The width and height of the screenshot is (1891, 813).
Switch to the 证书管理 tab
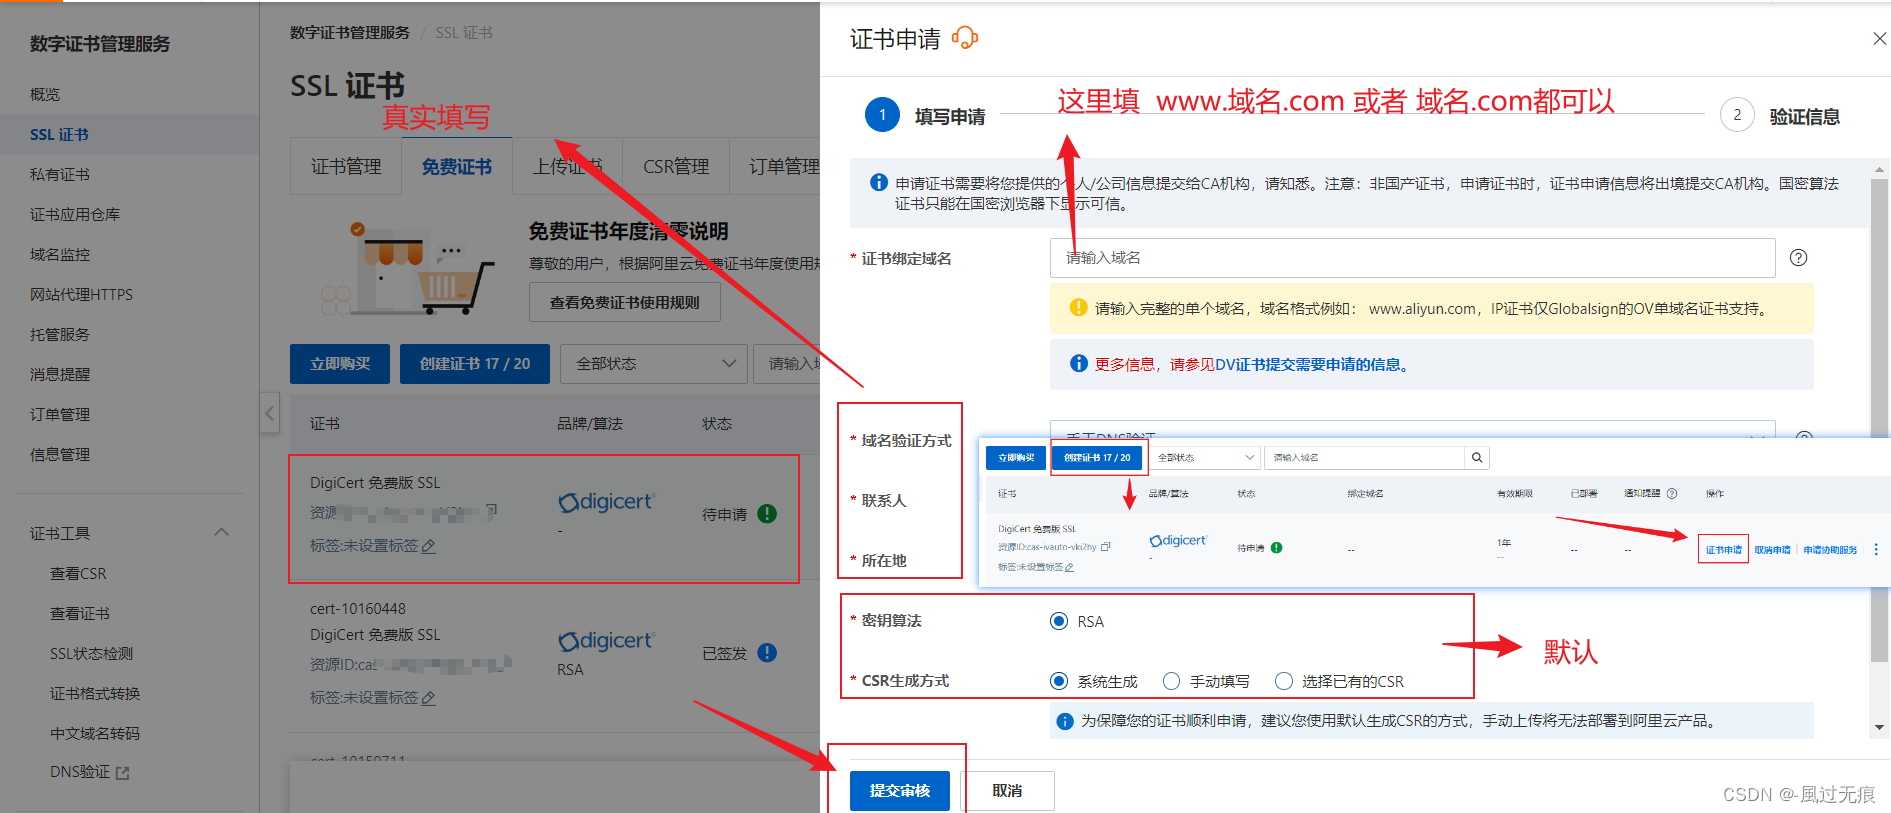pyautogui.click(x=346, y=166)
